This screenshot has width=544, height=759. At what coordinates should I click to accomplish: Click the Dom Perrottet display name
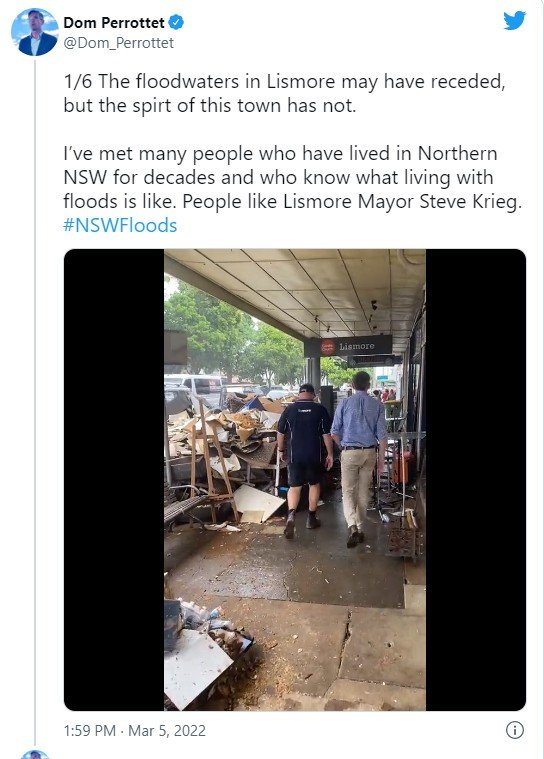tap(114, 22)
